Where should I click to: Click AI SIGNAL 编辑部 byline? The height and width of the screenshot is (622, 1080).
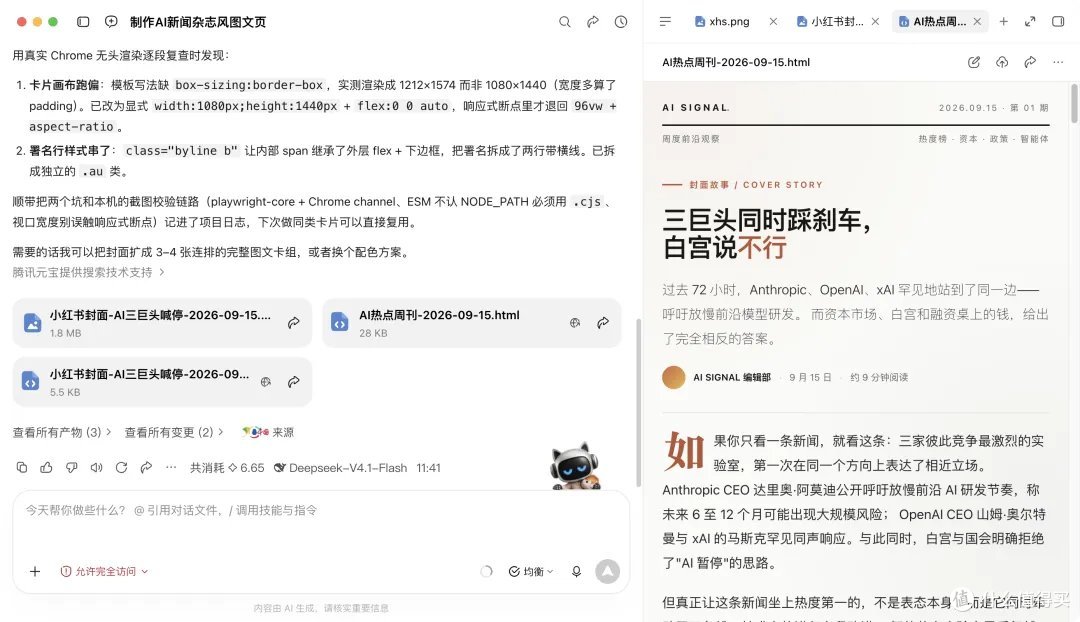(731, 377)
